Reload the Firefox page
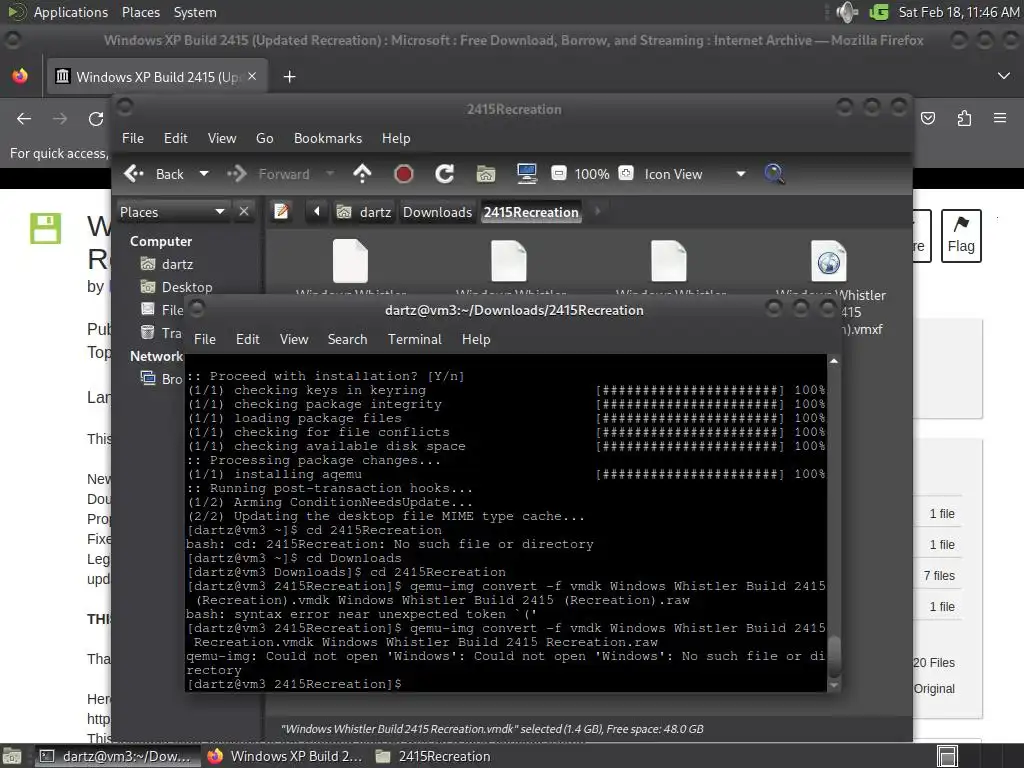 96,118
